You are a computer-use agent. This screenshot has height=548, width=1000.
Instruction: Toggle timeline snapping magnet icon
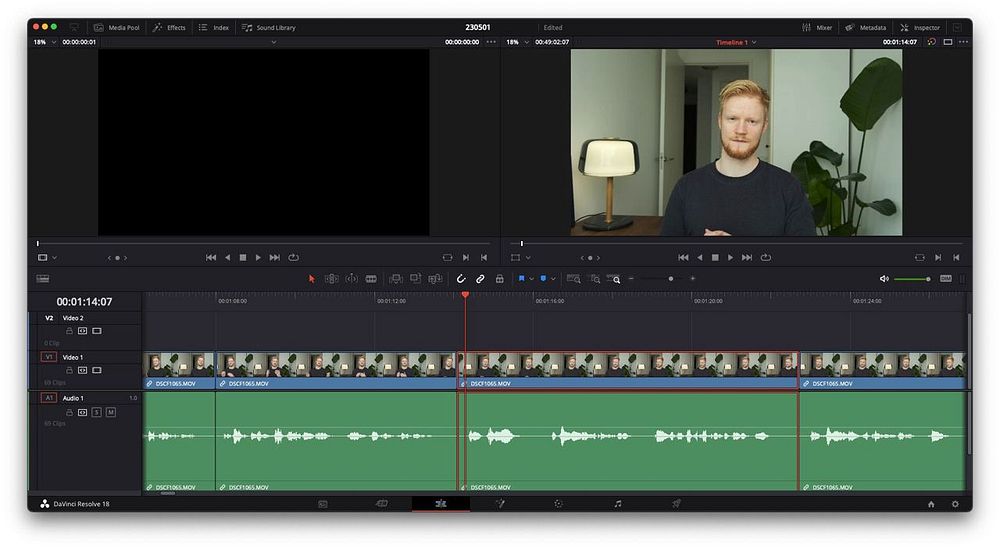[461, 279]
